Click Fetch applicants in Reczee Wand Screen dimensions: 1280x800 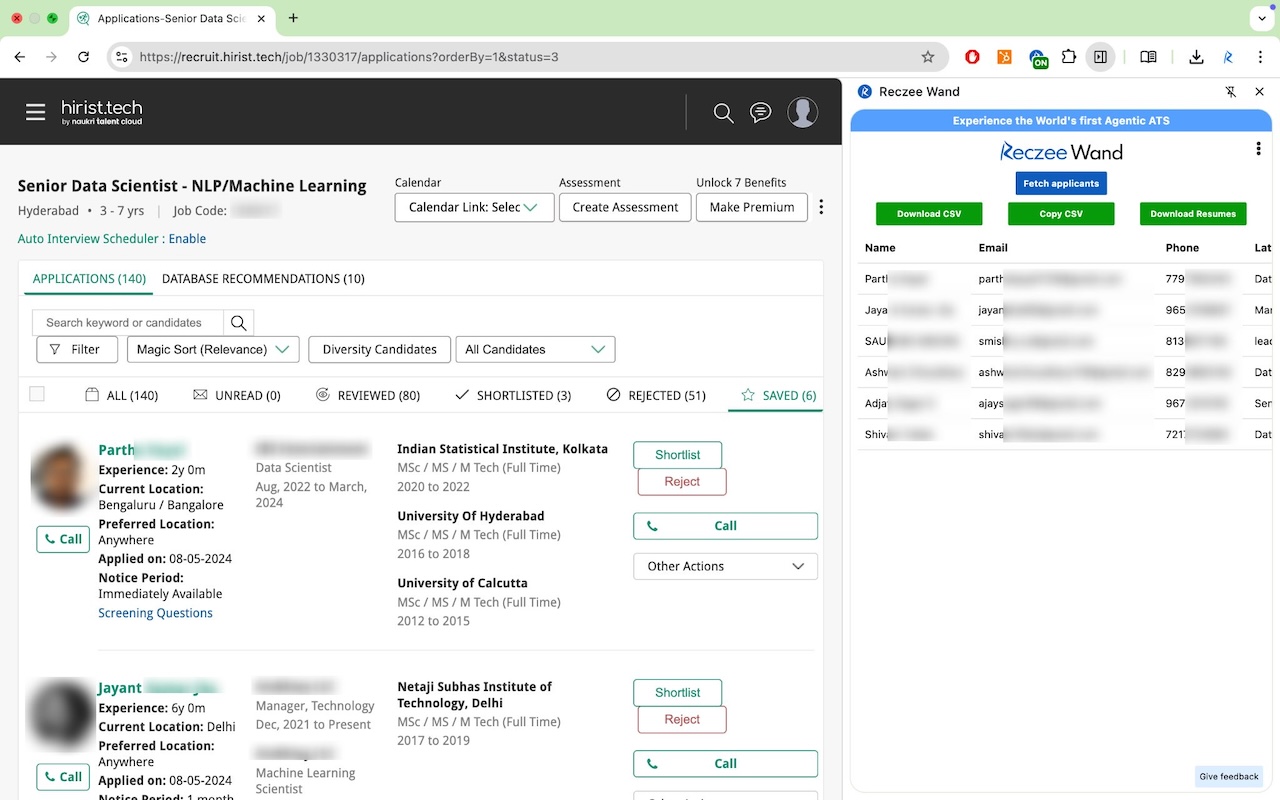1061,183
